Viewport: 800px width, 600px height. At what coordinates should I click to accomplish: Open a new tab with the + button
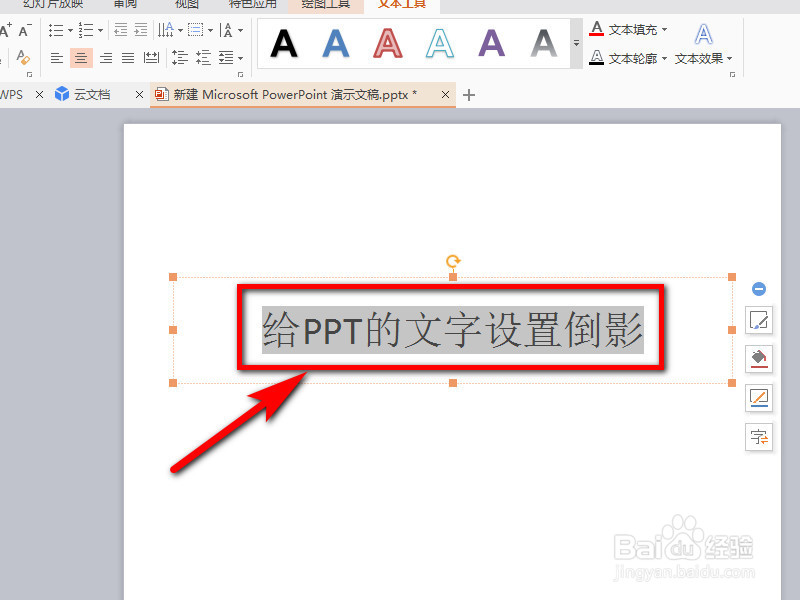pyautogui.click(x=470, y=94)
